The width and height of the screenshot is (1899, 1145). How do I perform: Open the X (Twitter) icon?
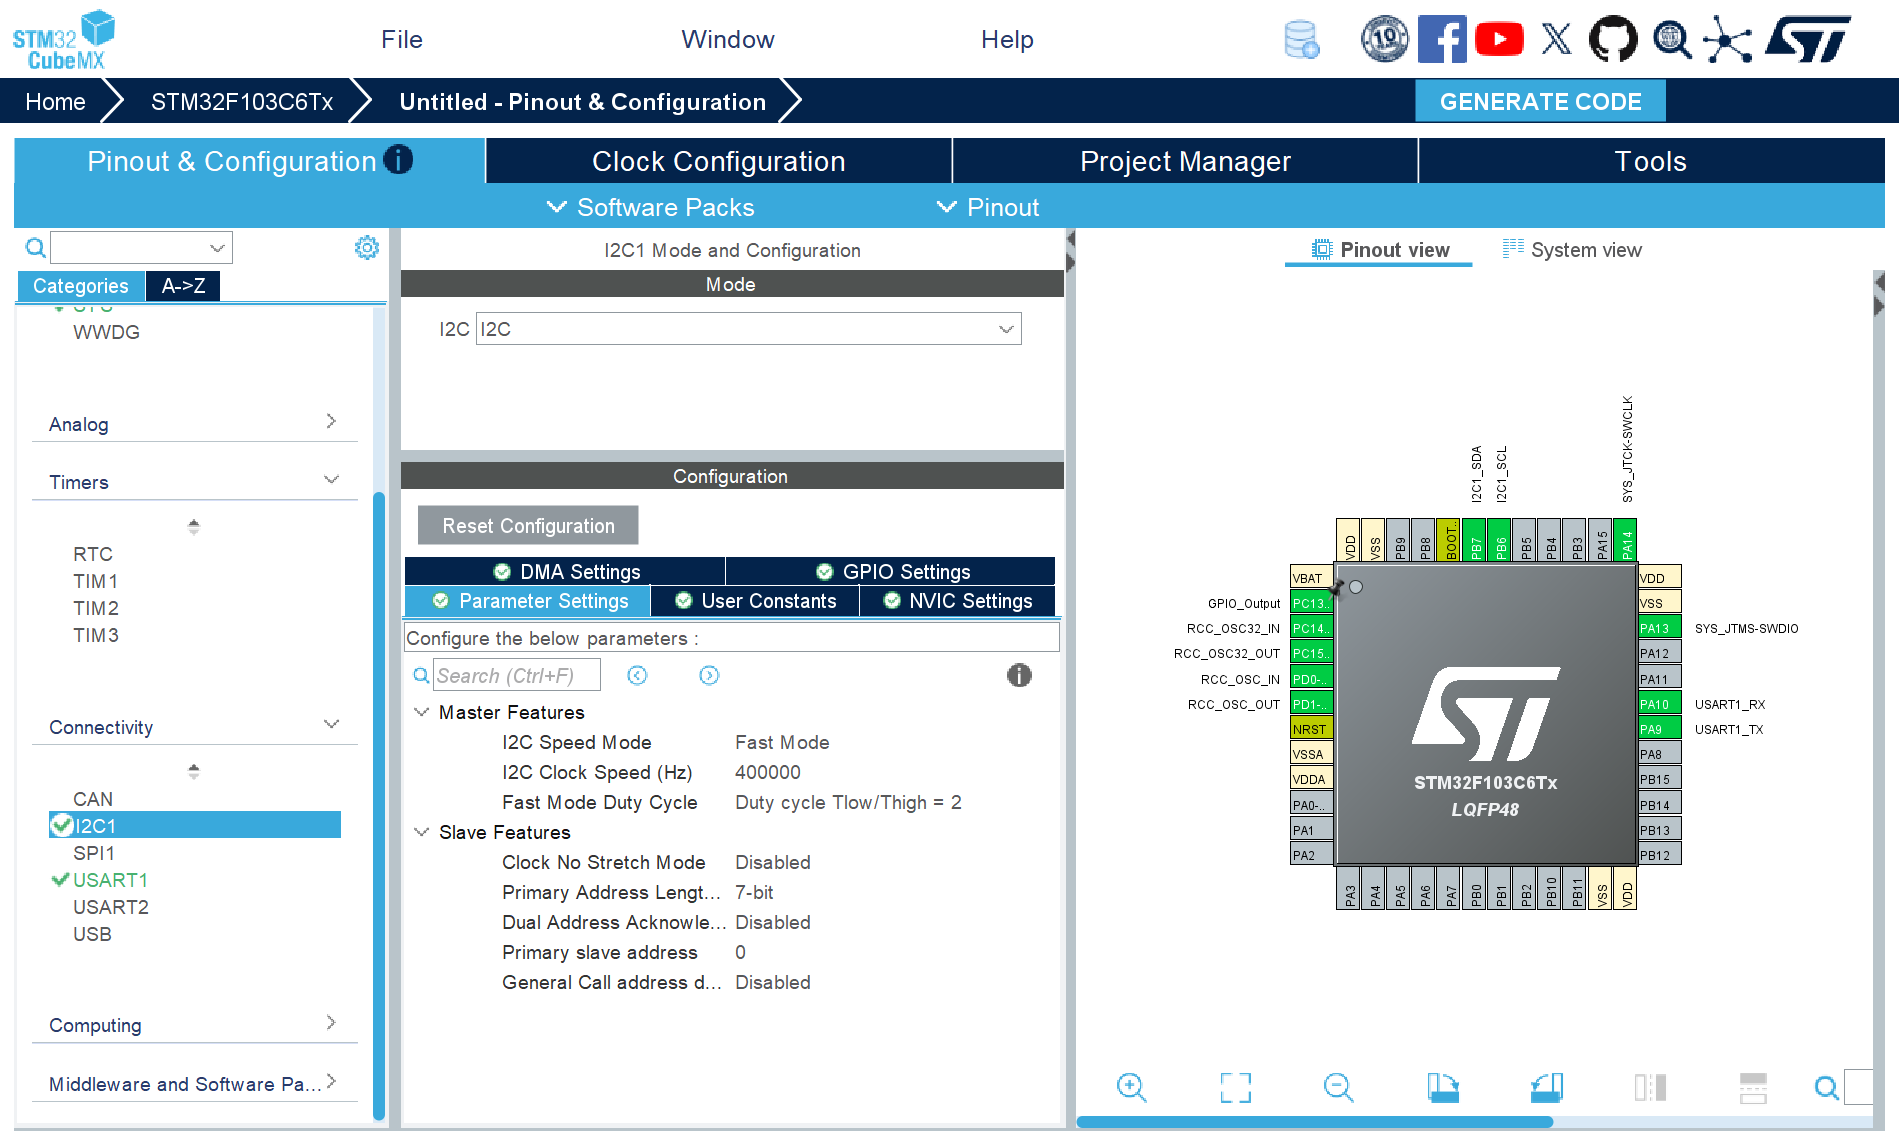pyautogui.click(x=1556, y=40)
